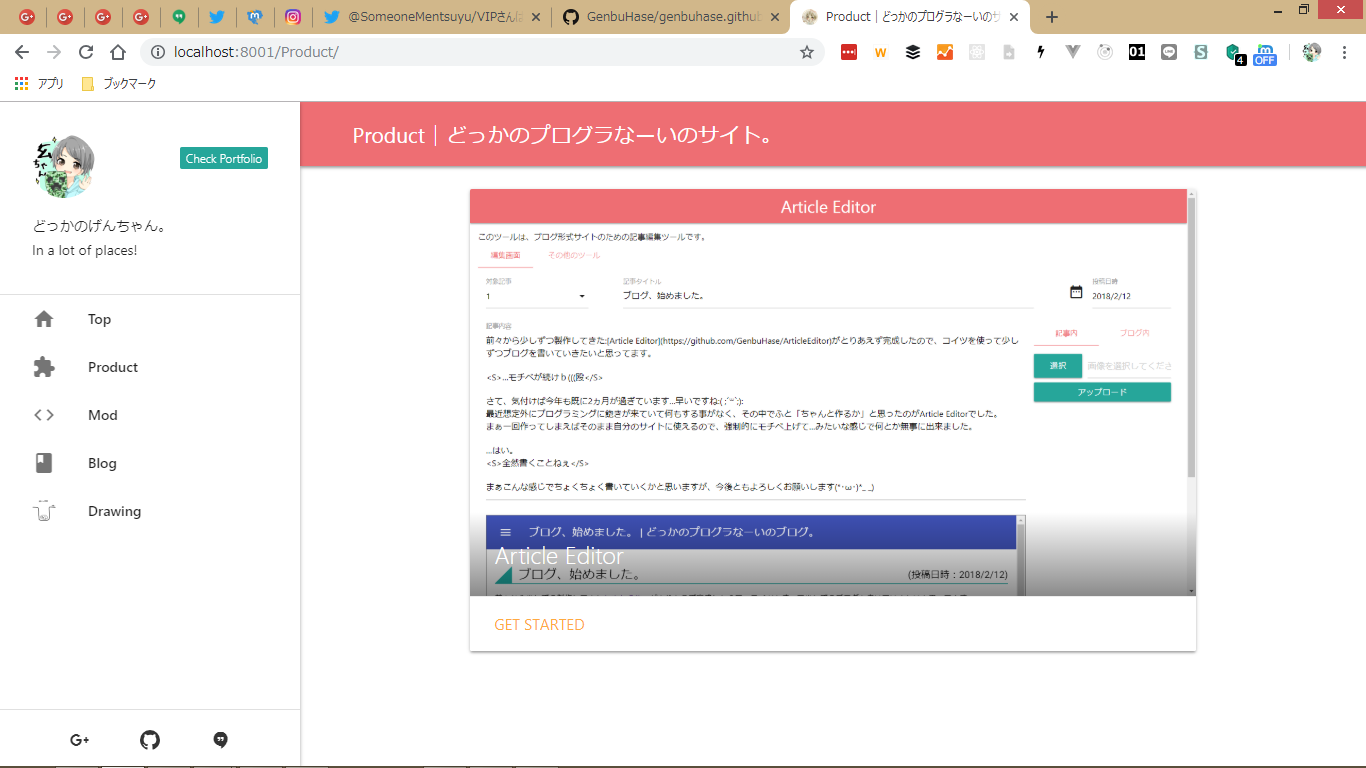Click the GitHub icon in sidebar footer

coord(150,740)
